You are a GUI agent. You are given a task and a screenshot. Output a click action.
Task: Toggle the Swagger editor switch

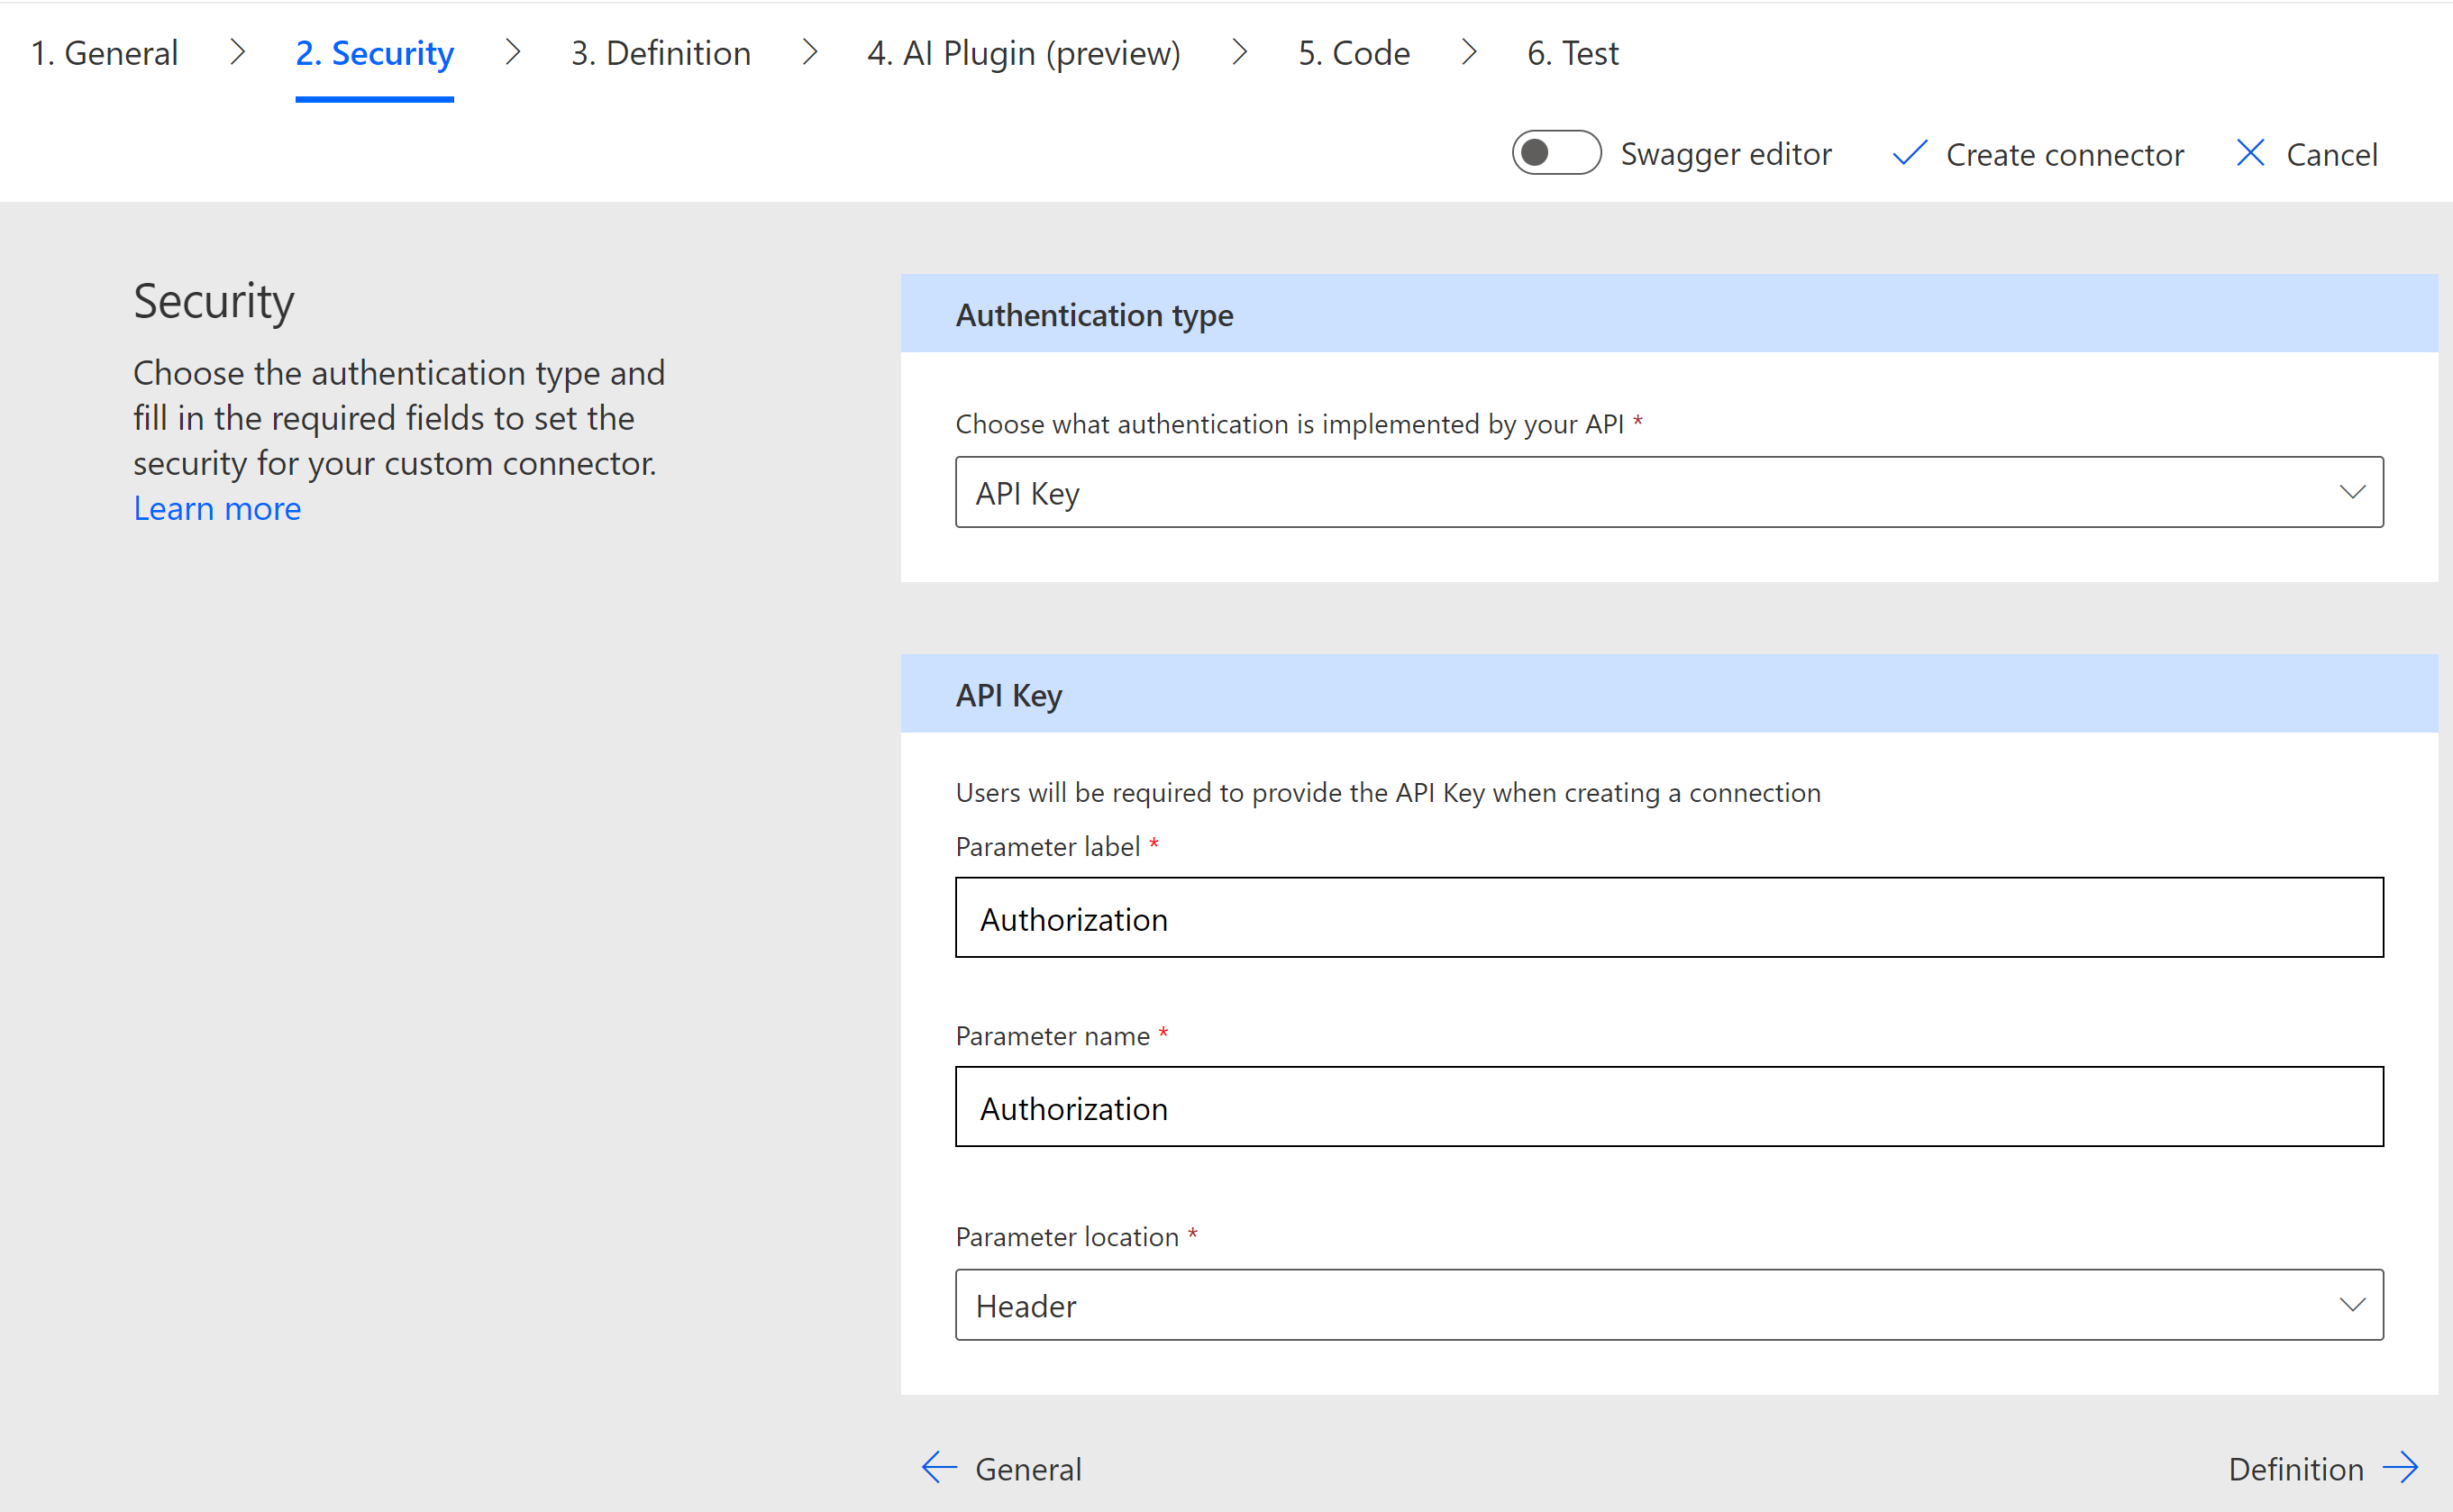[x=1555, y=153]
